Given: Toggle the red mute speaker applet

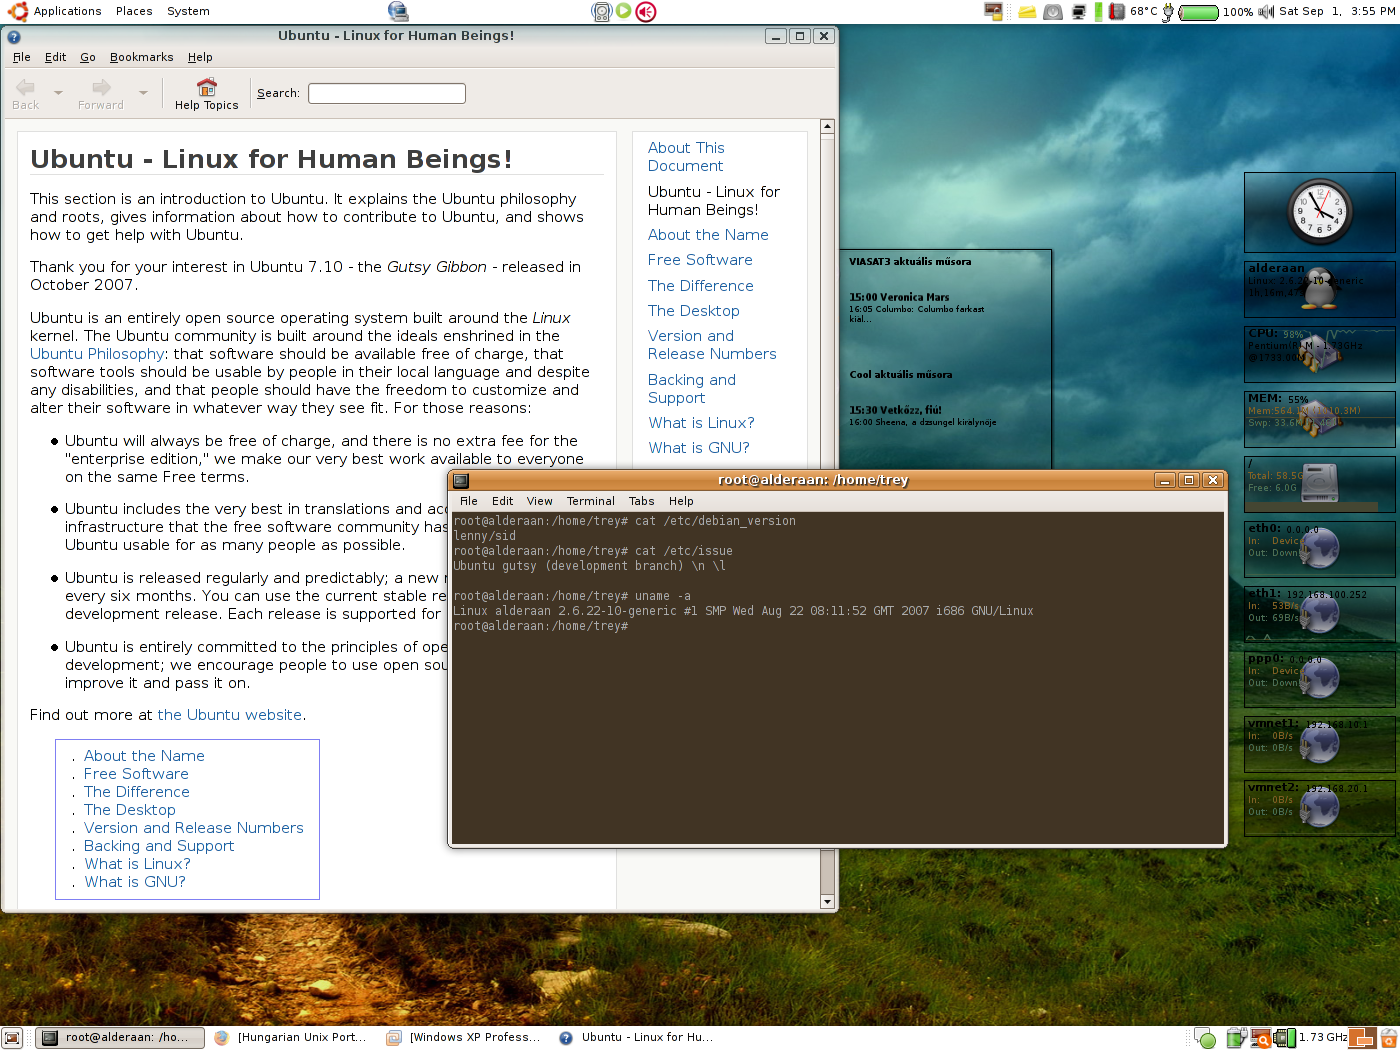Looking at the screenshot, I should [x=646, y=12].
